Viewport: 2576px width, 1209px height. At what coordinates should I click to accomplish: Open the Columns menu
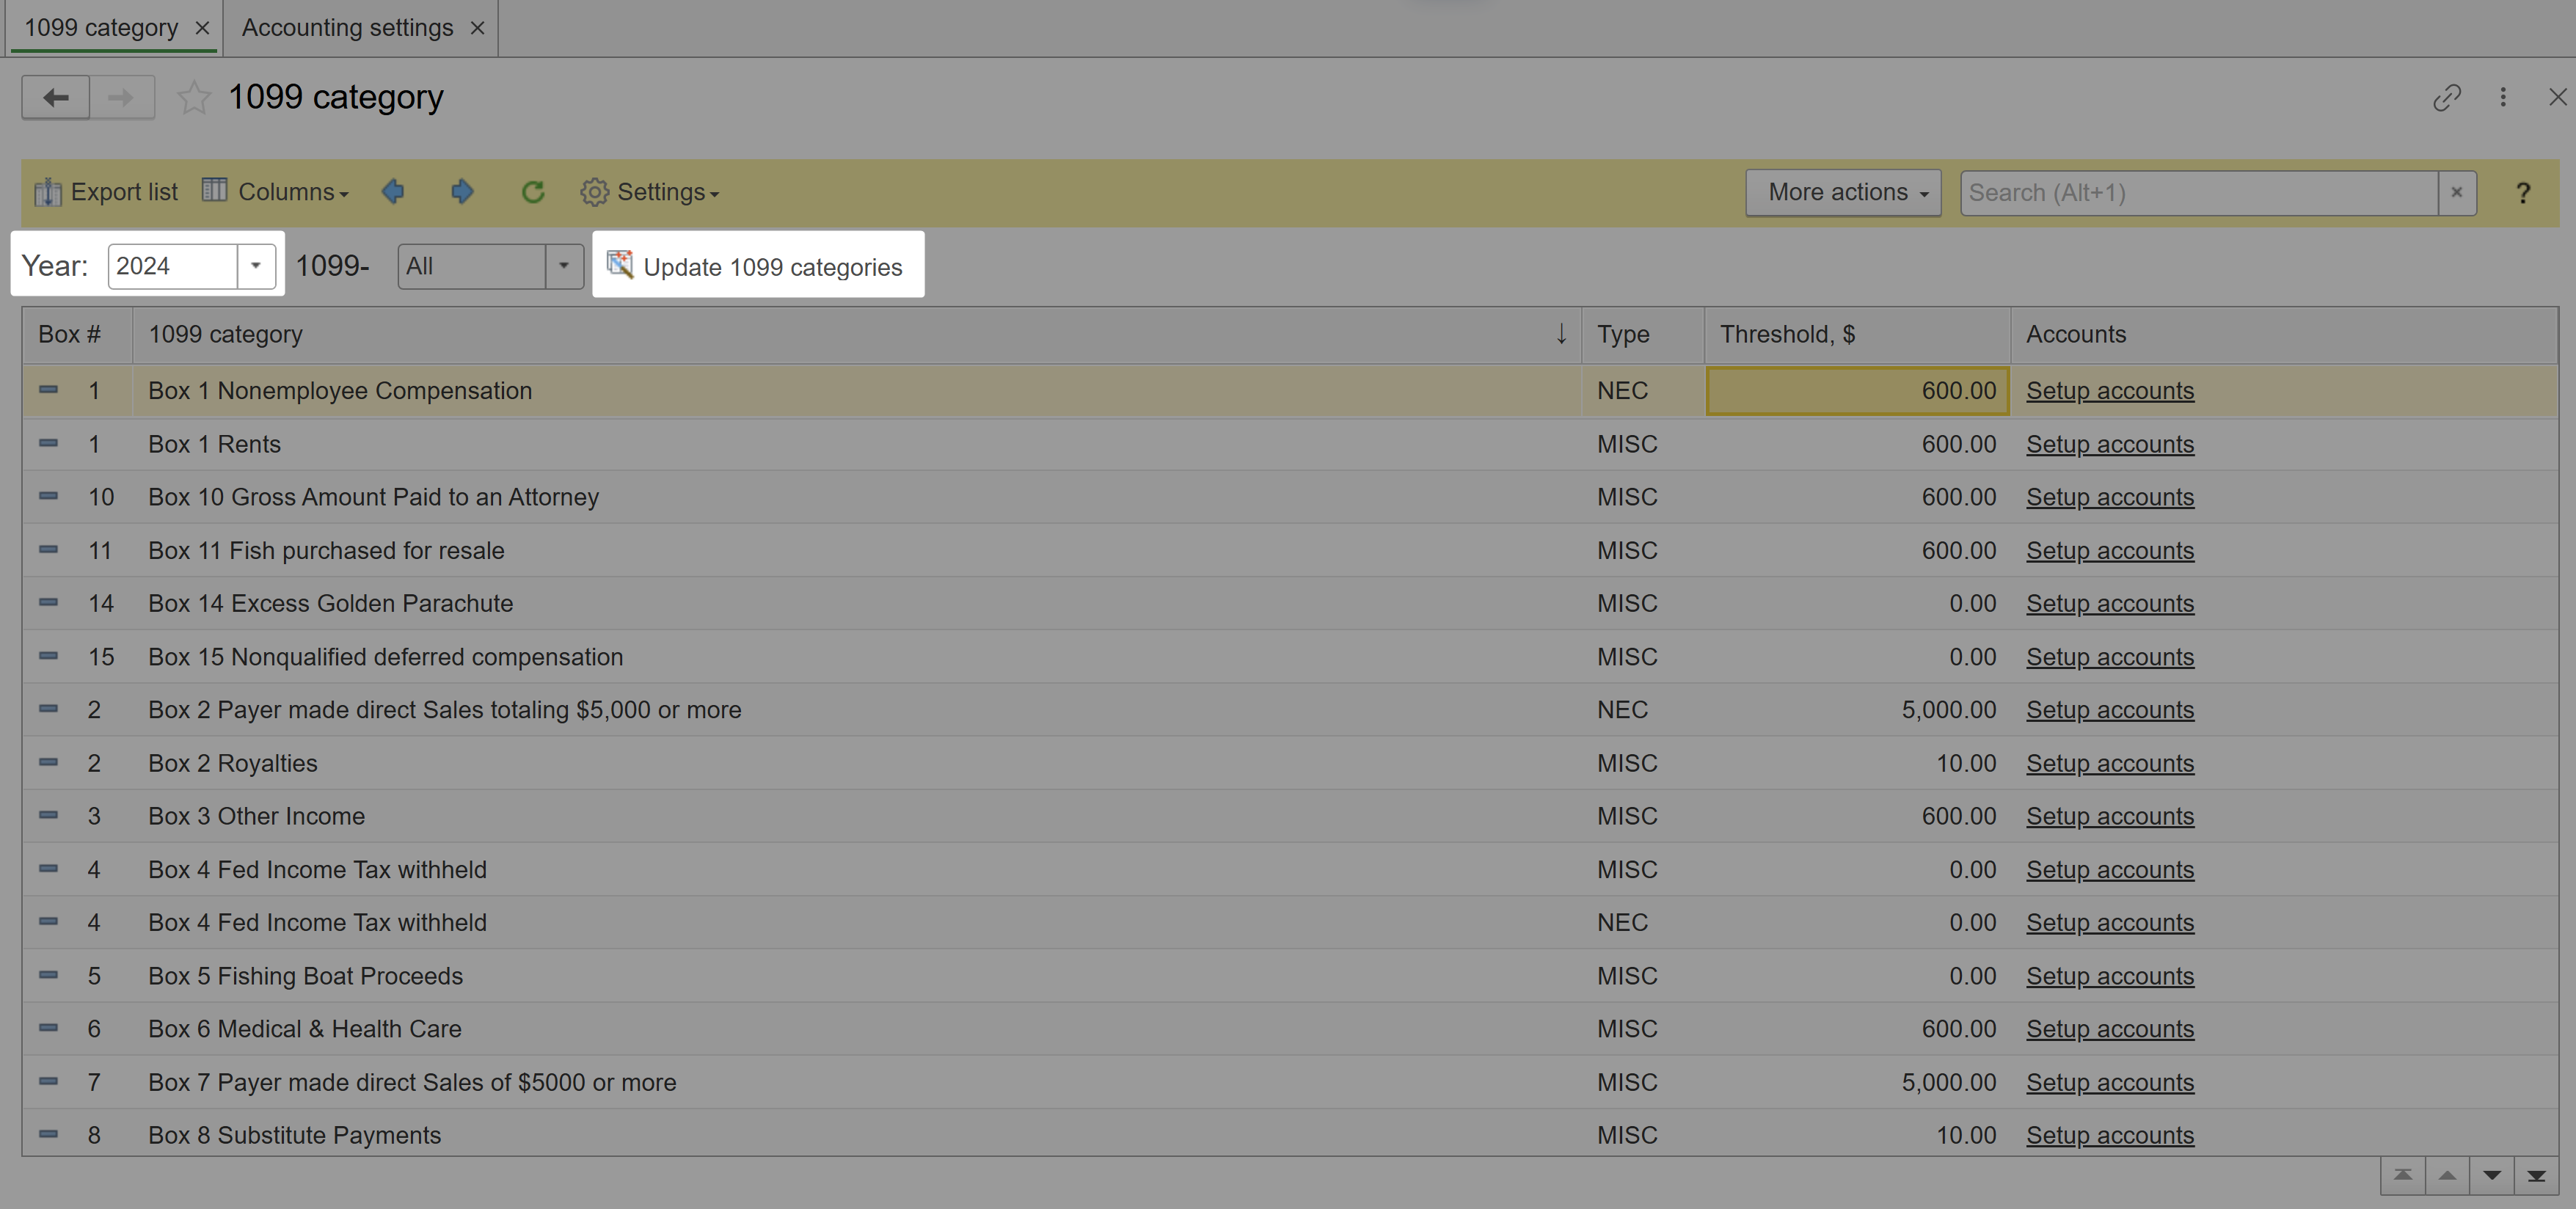[276, 192]
